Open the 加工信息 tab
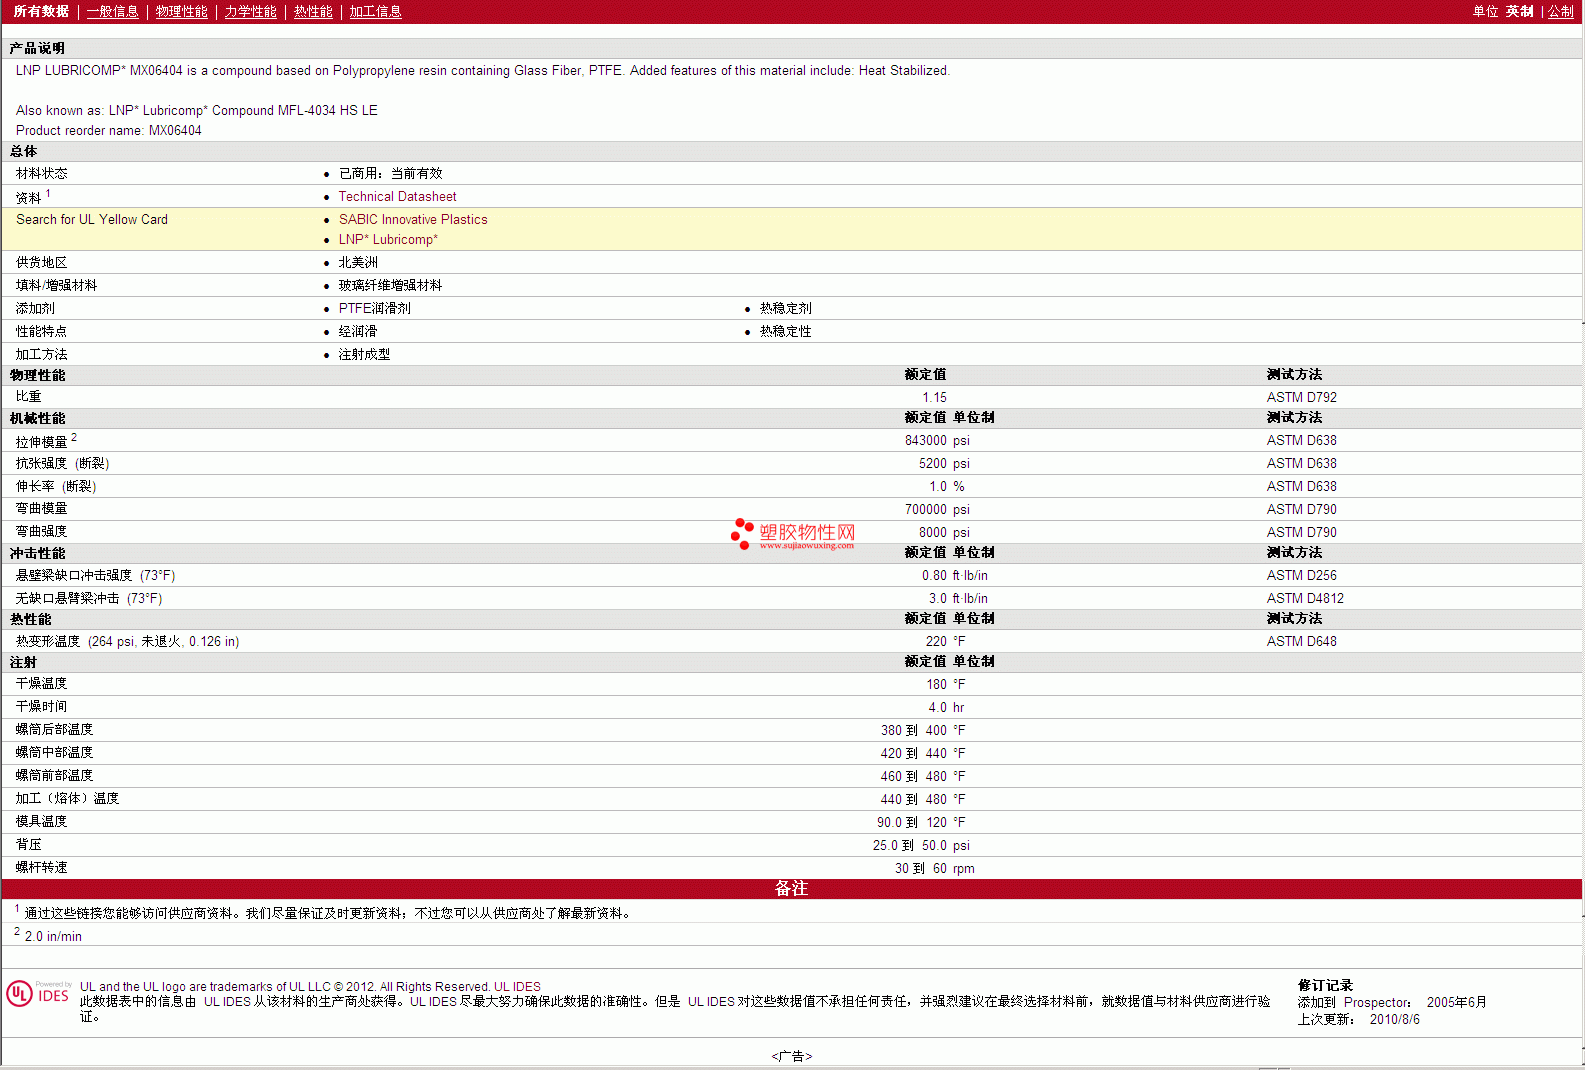The image size is (1585, 1070). click(376, 11)
